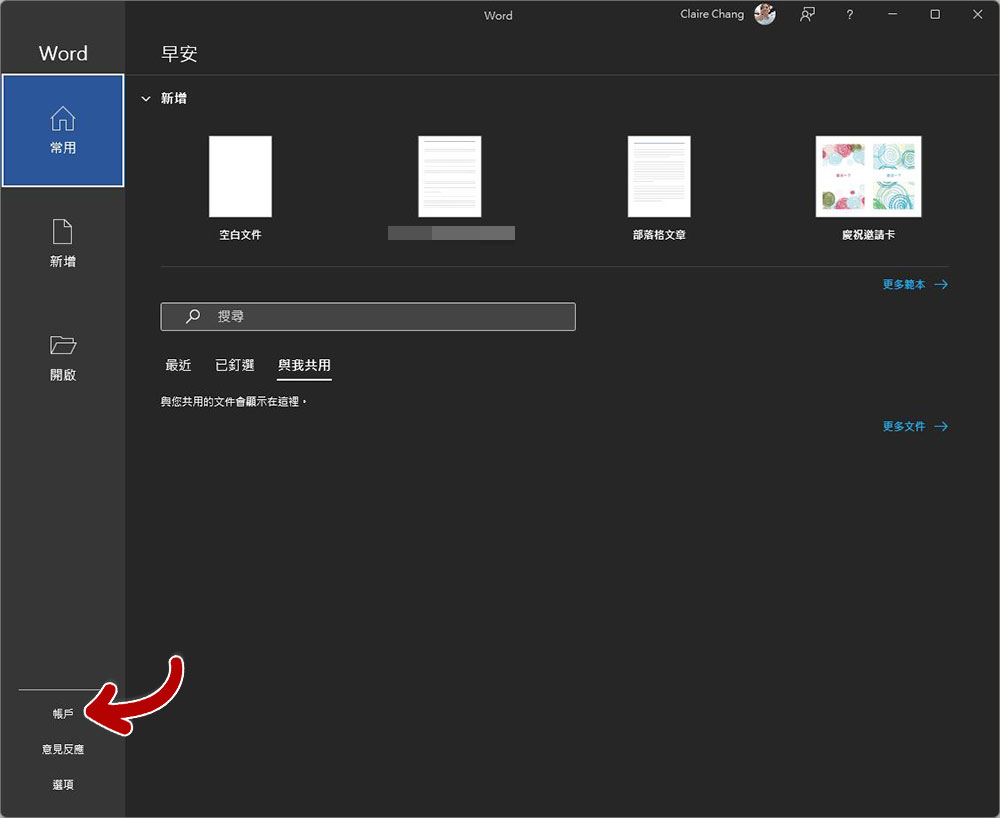Open 帳戶 account settings
Viewport: 1000px width, 818px height.
coord(63,713)
